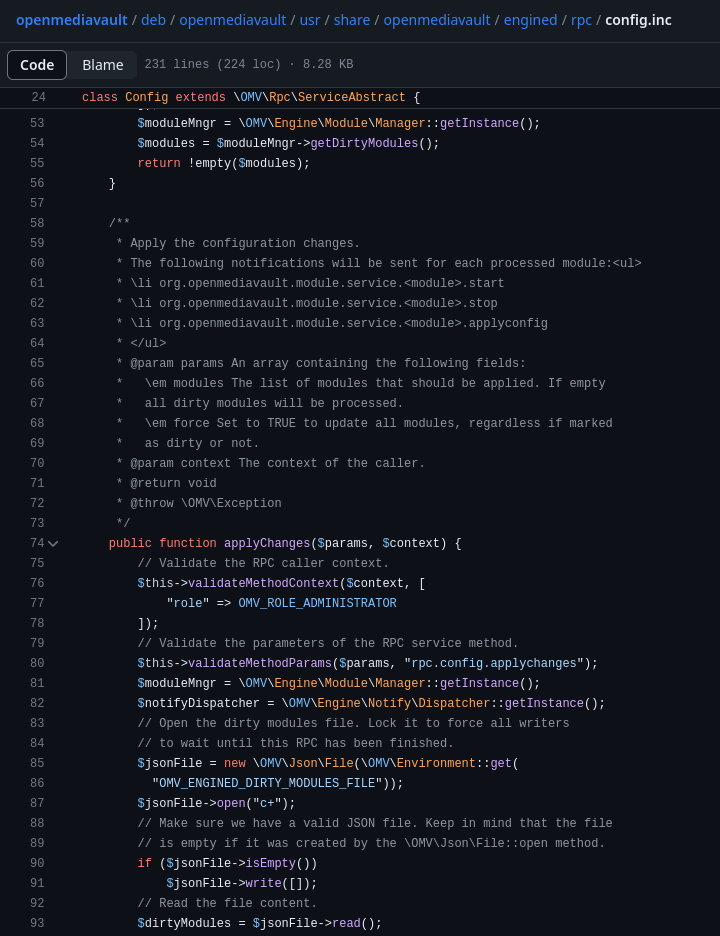Click the sticky class Config header line
This screenshot has width=720, height=936.
(250, 98)
